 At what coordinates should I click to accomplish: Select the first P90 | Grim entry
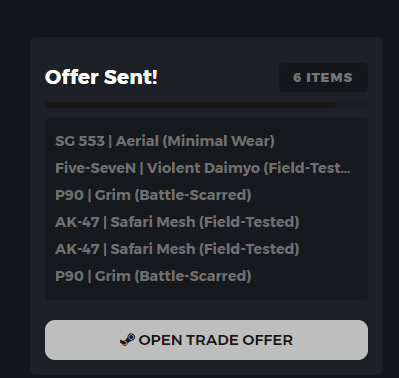153,195
